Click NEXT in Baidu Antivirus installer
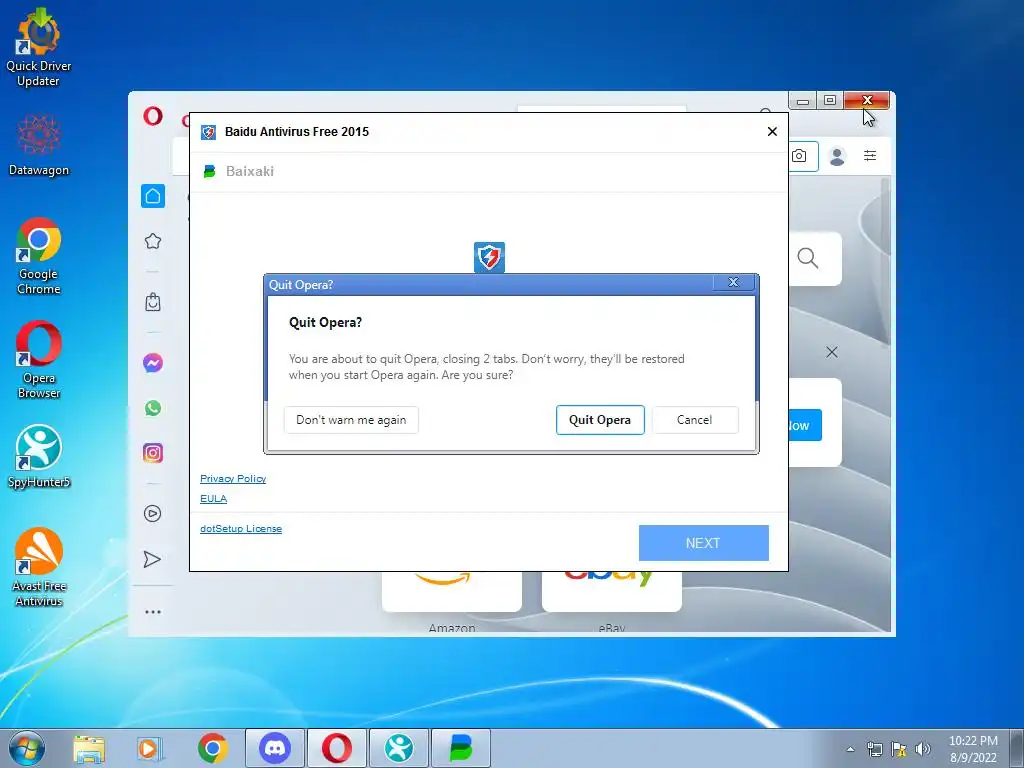 pyautogui.click(x=703, y=543)
